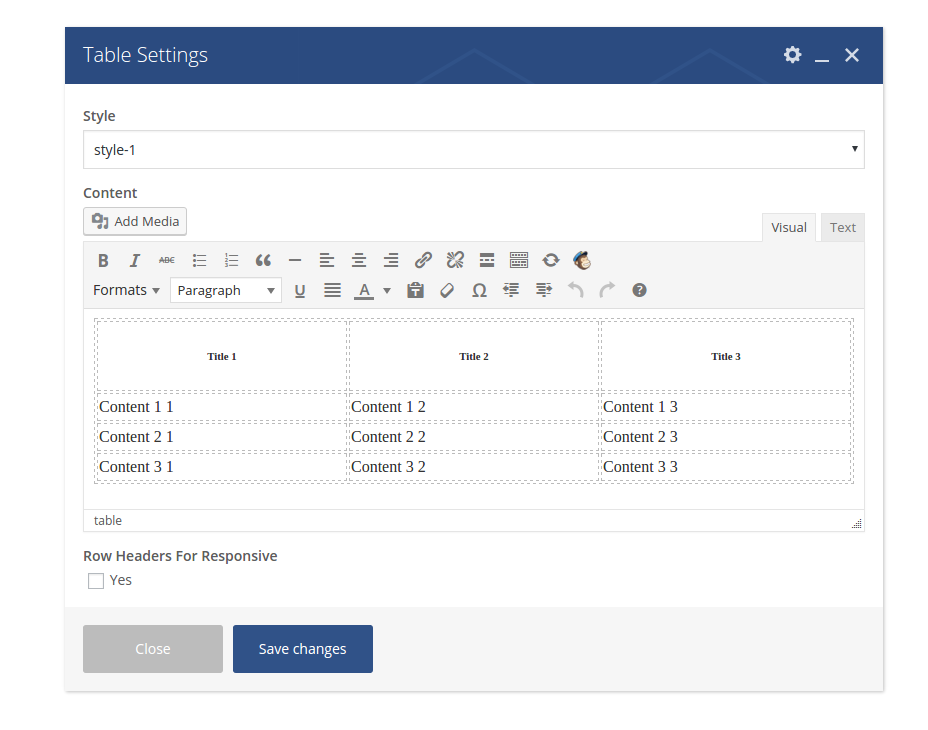Open the Paragraph format dropdown
928x730 pixels.
(x=226, y=290)
